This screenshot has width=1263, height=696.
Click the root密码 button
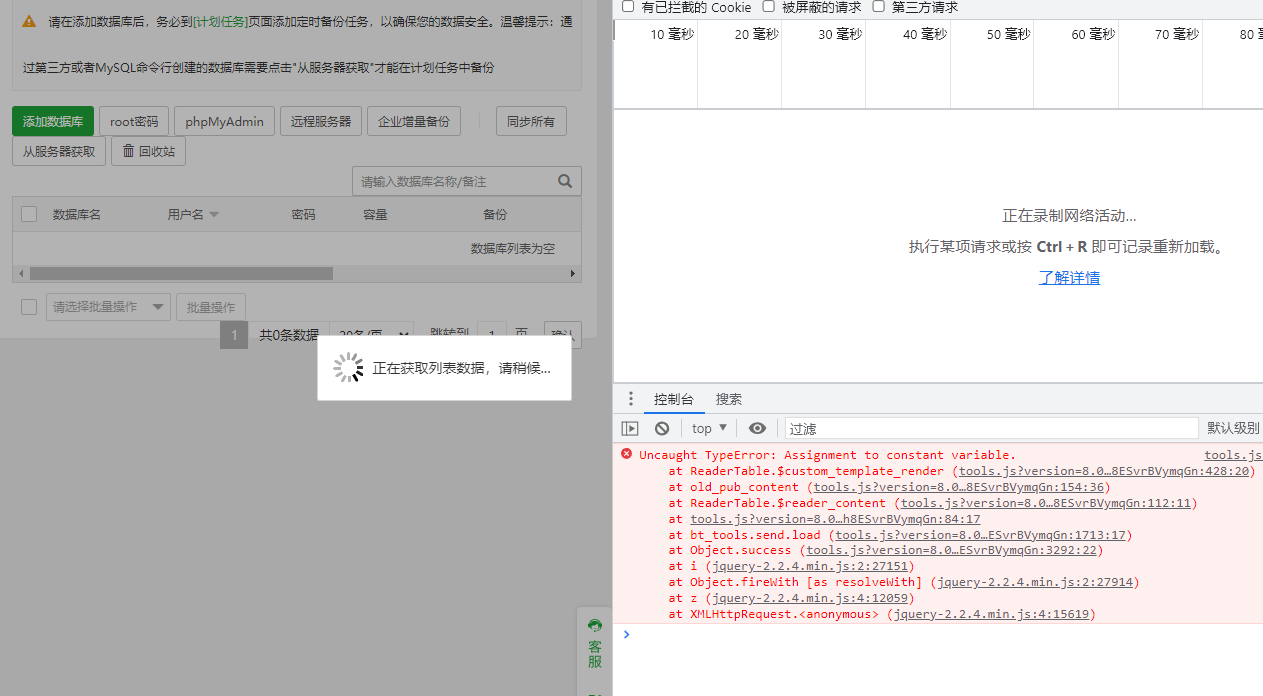[x=134, y=121]
